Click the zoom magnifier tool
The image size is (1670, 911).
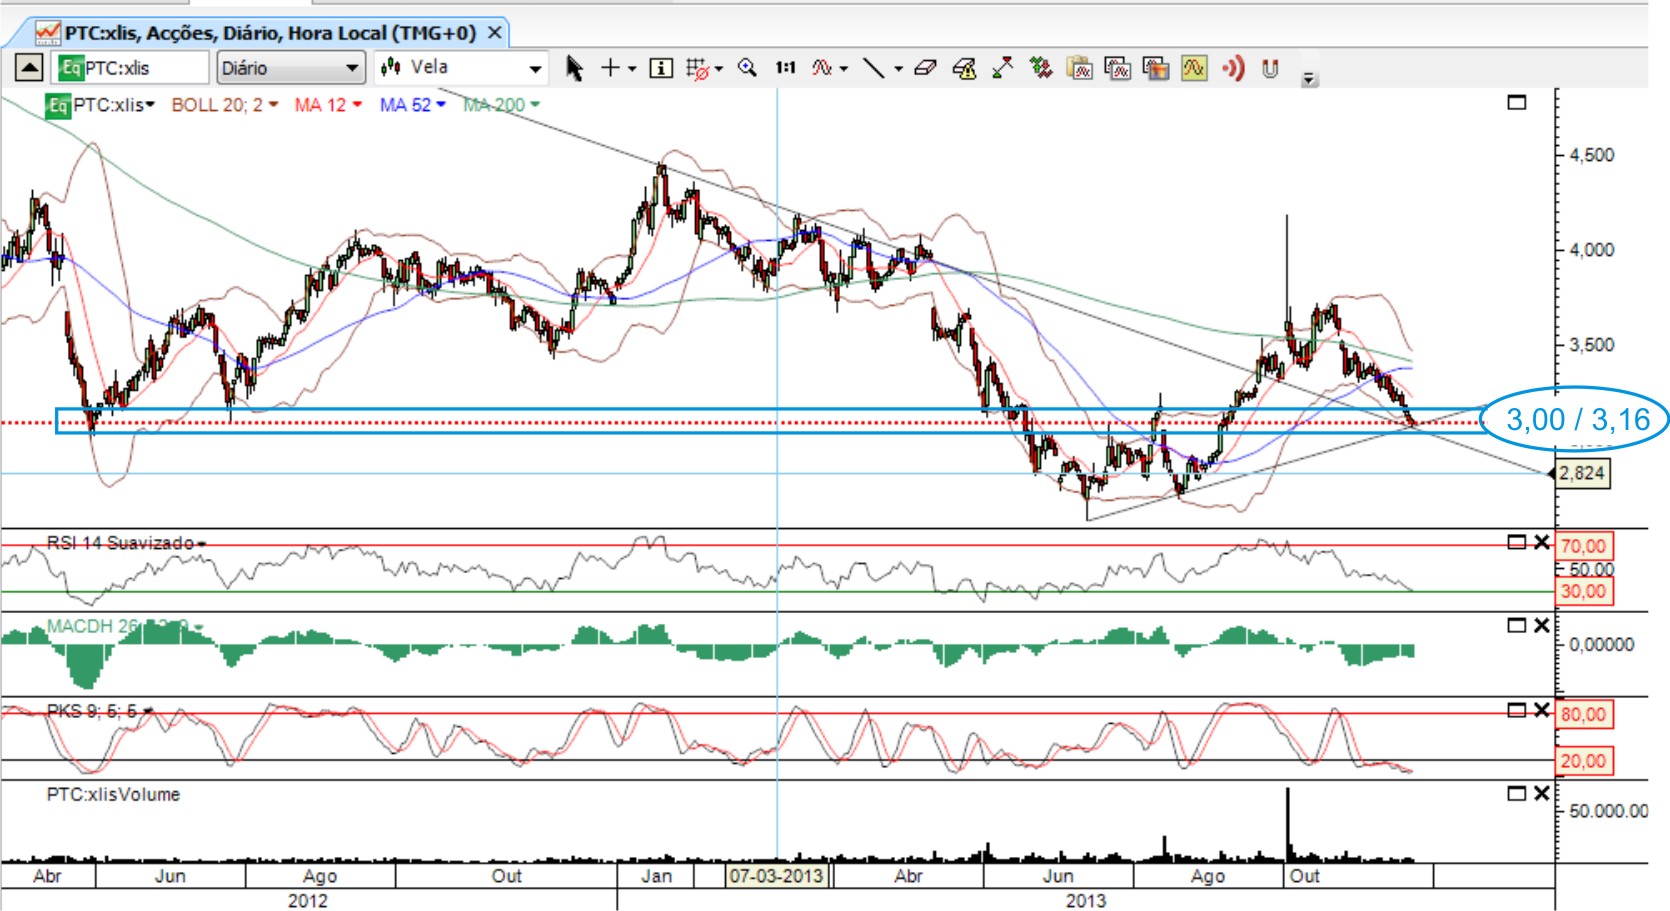click(x=747, y=68)
